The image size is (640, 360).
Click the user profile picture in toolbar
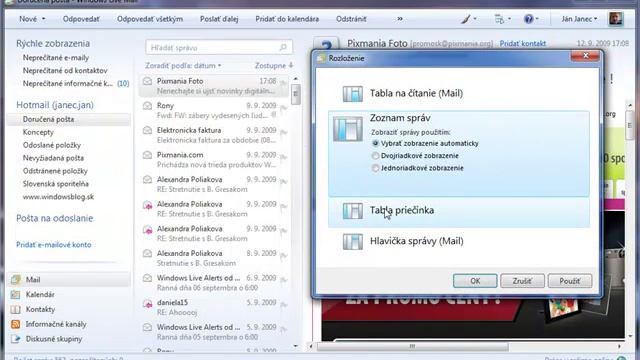point(616,19)
